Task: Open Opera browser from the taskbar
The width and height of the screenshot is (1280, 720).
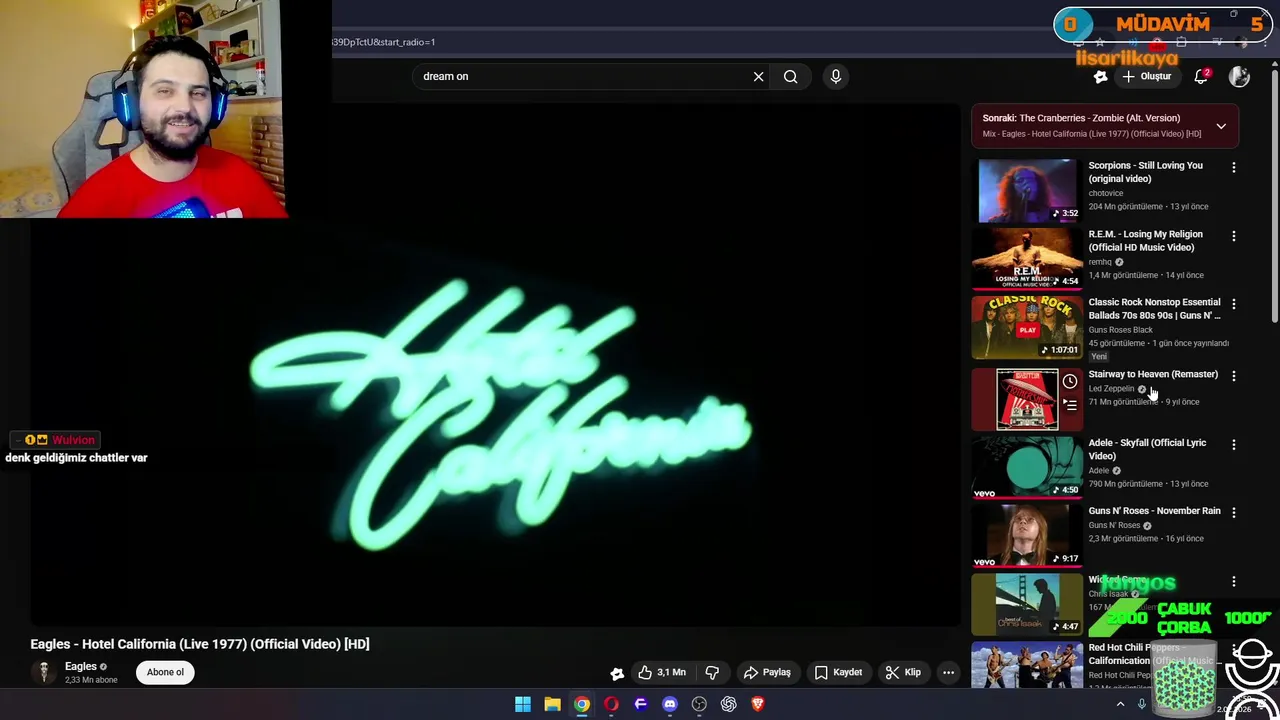Action: point(611,704)
